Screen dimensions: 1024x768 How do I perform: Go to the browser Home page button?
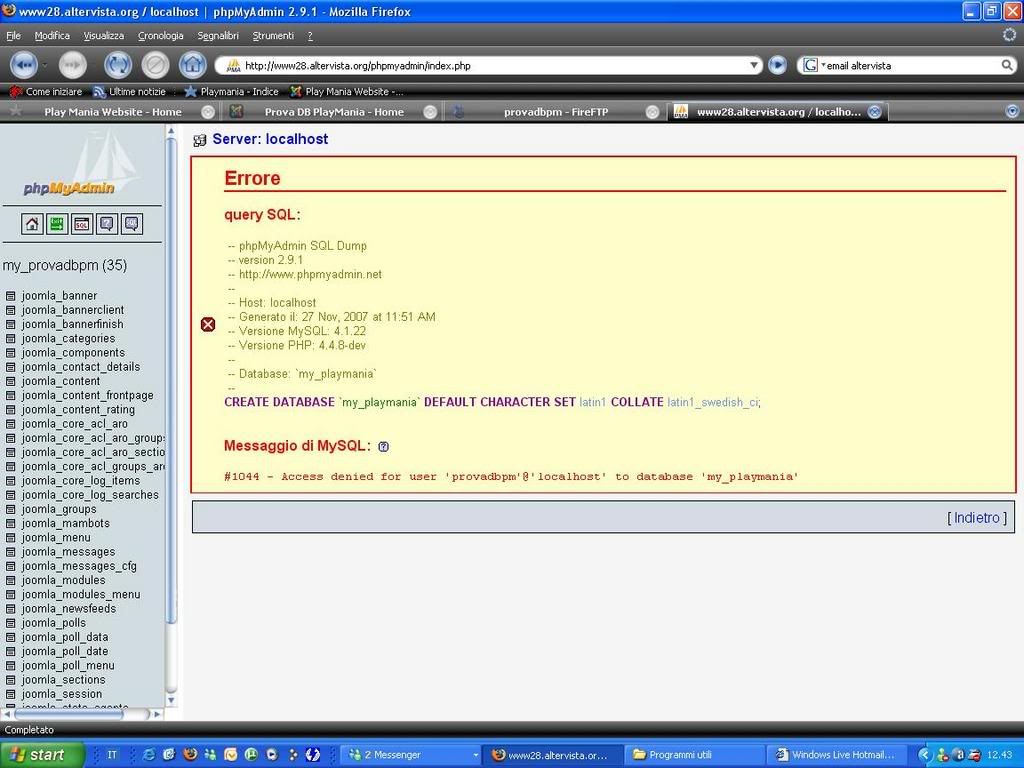(192, 65)
